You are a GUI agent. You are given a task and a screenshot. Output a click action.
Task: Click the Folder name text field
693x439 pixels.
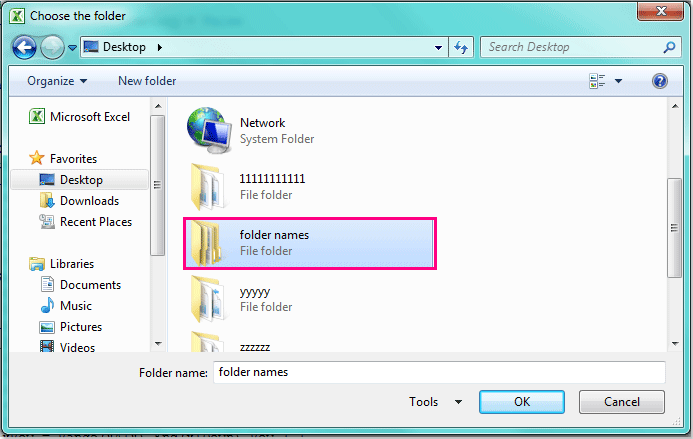pyautogui.click(x=439, y=372)
